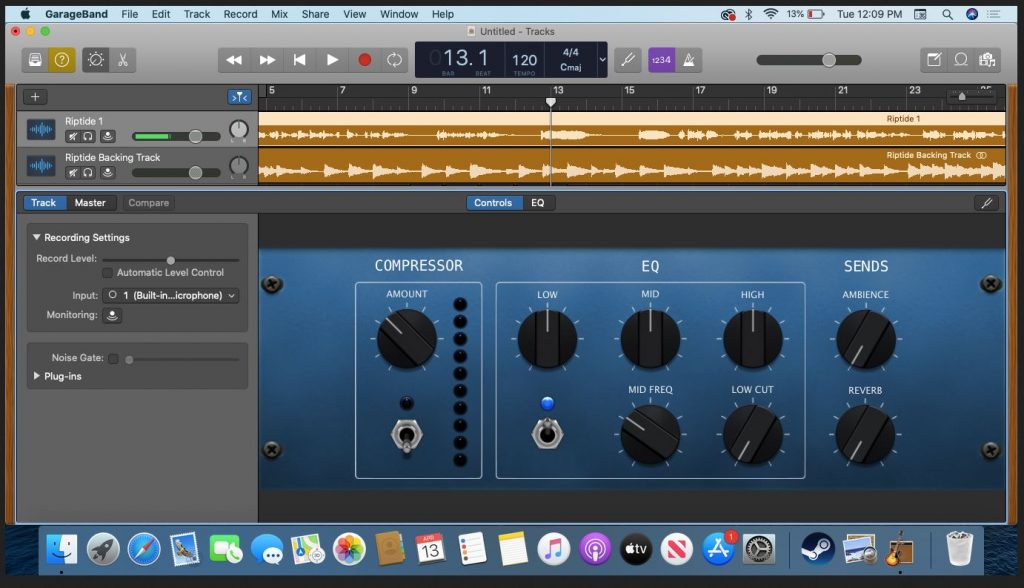This screenshot has width=1024, height=588.
Task: Open the Loop Browser
Action: pos(961,60)
